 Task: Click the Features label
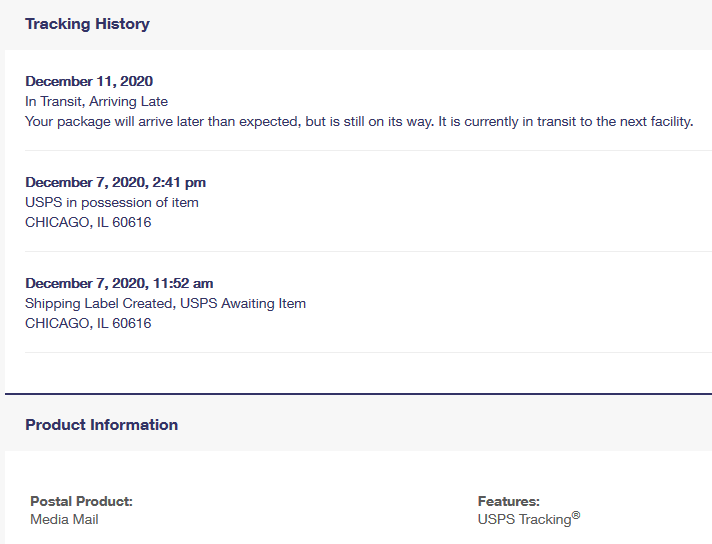click(x=508, y=501)
